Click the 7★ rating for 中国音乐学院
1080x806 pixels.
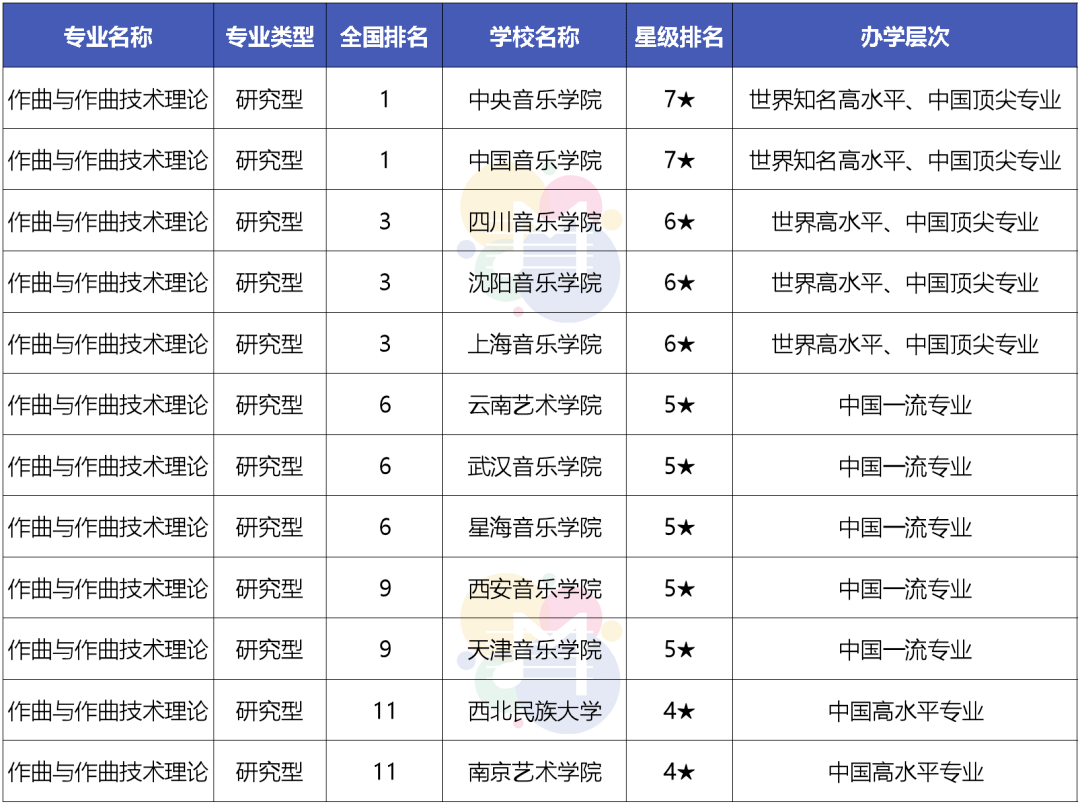pyautogui.click(x=679, y=161)
